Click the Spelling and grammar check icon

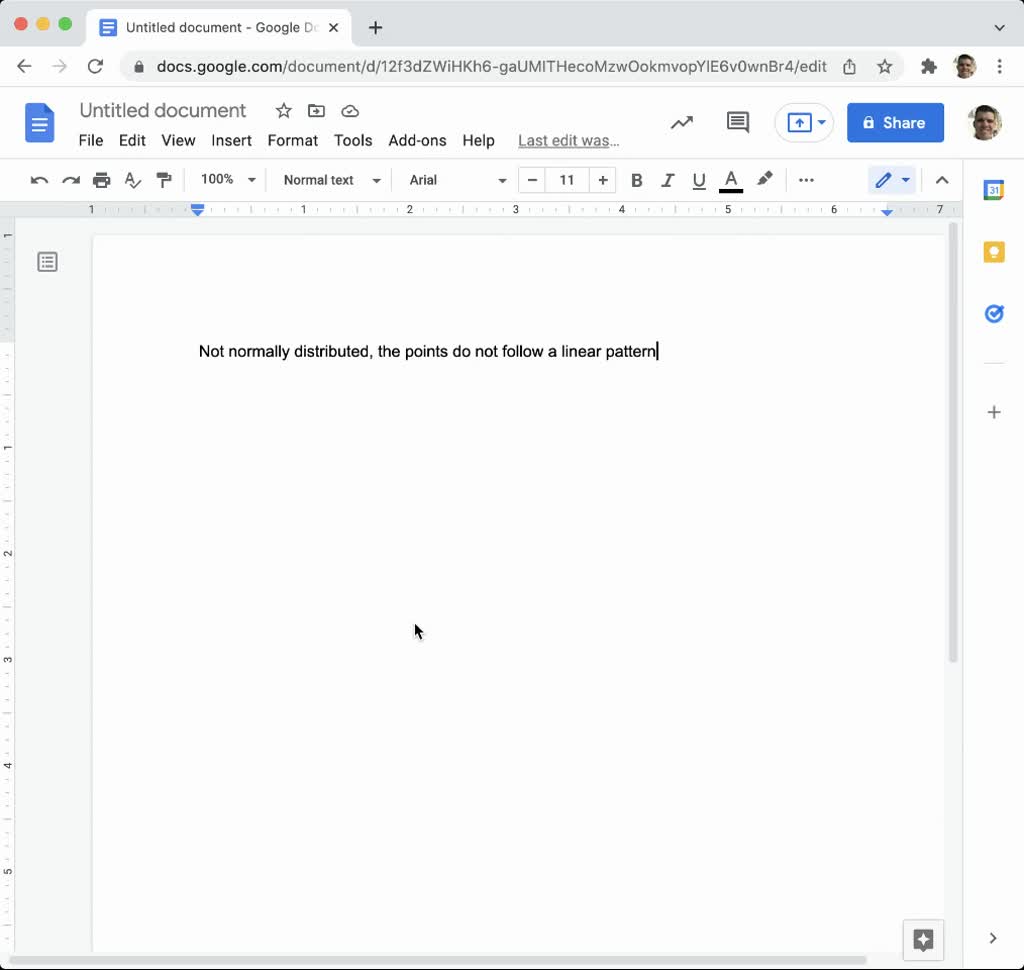[x=132, y=180]
